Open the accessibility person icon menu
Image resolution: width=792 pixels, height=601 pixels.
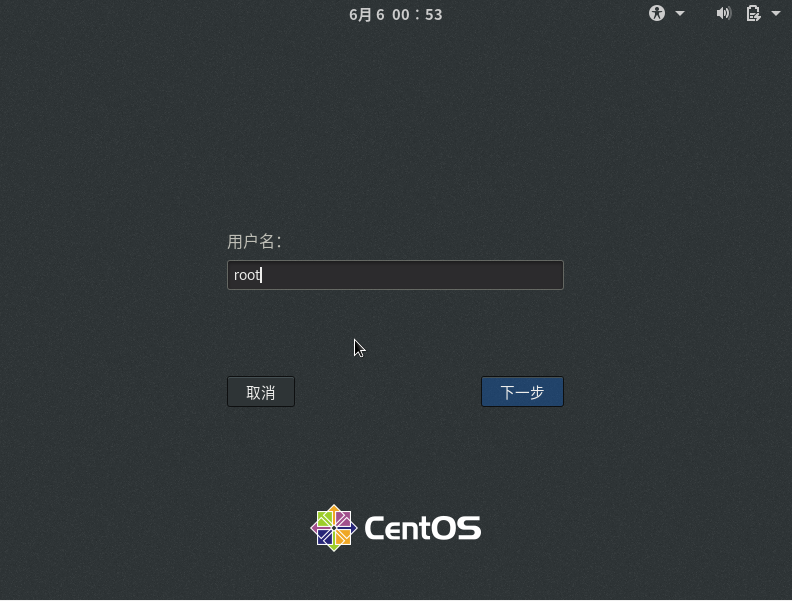point(657,13)
